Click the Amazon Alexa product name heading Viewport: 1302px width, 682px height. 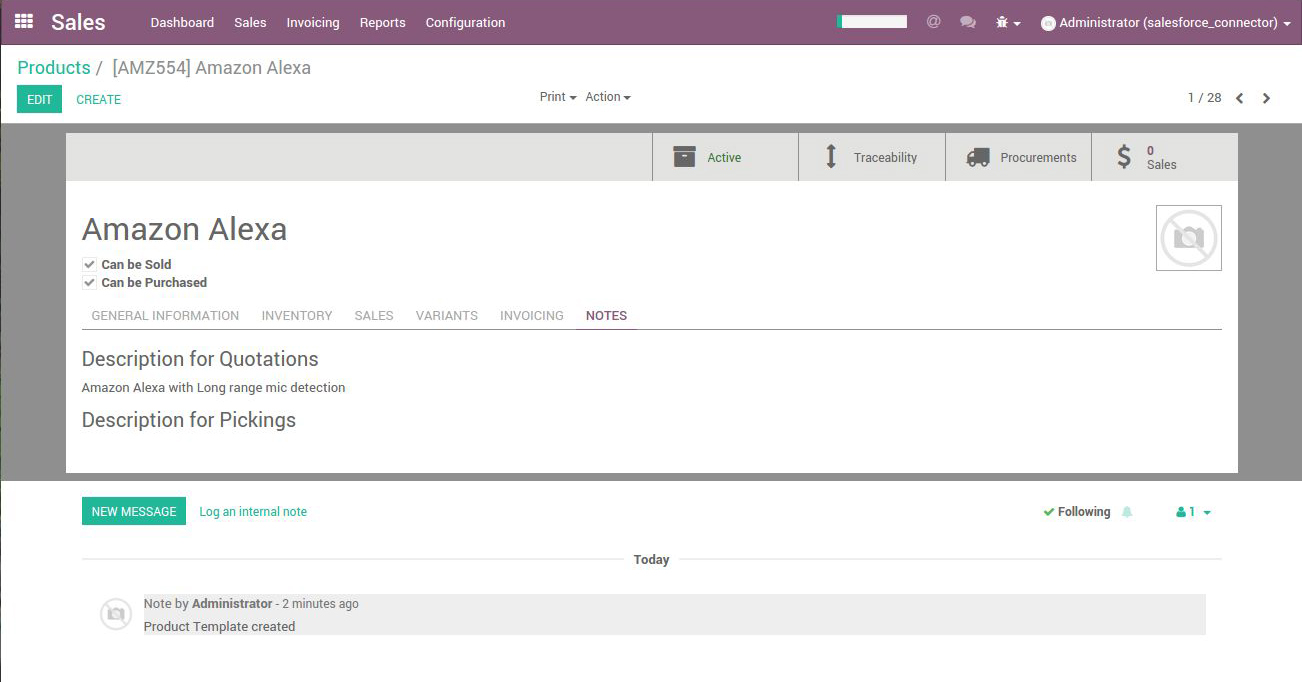click(x=184, y=229)
